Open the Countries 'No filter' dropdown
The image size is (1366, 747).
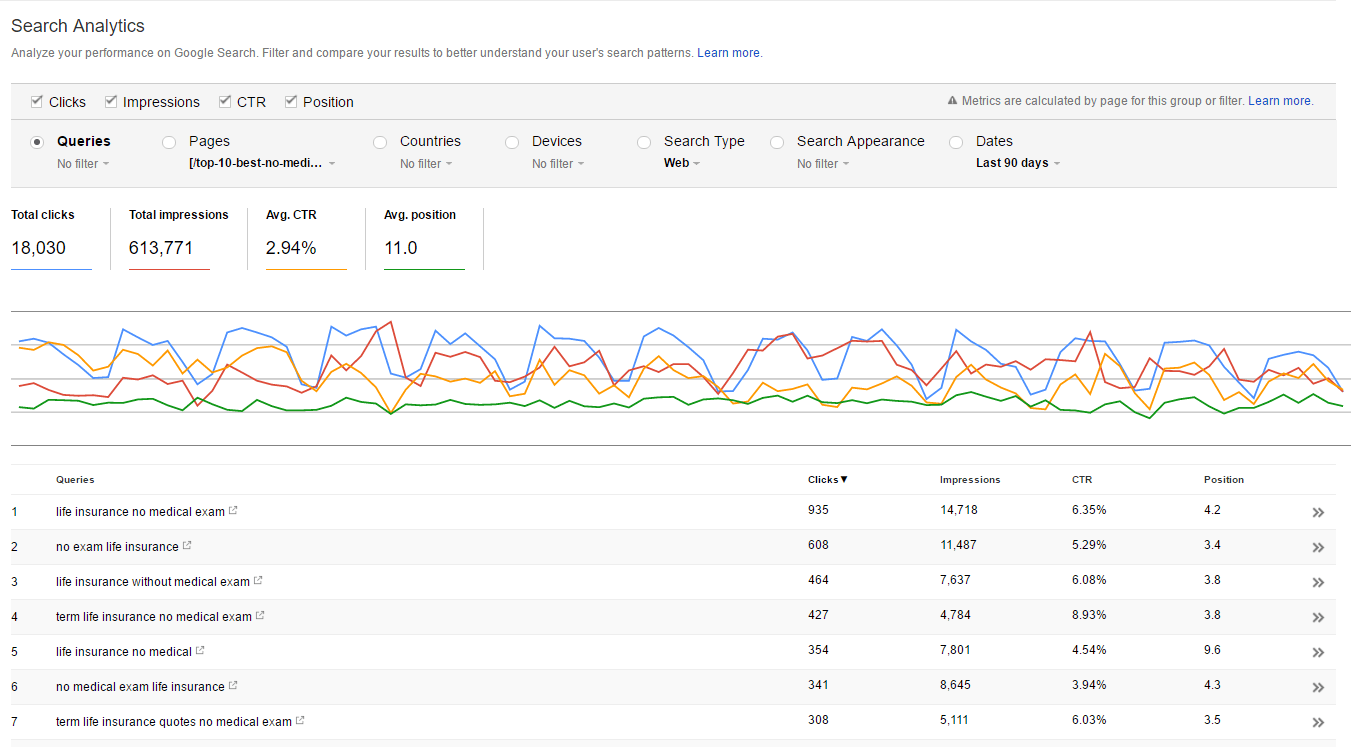(426, 164)
